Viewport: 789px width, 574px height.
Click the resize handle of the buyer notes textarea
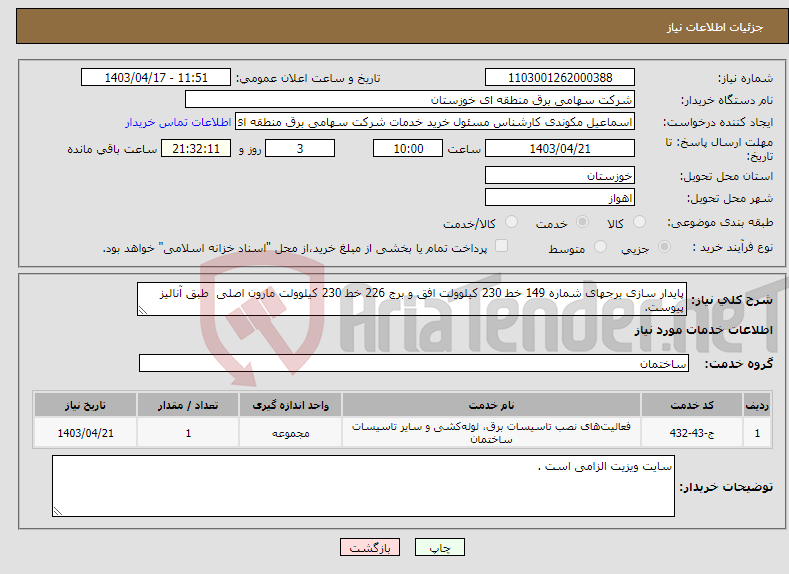point(58,511)
